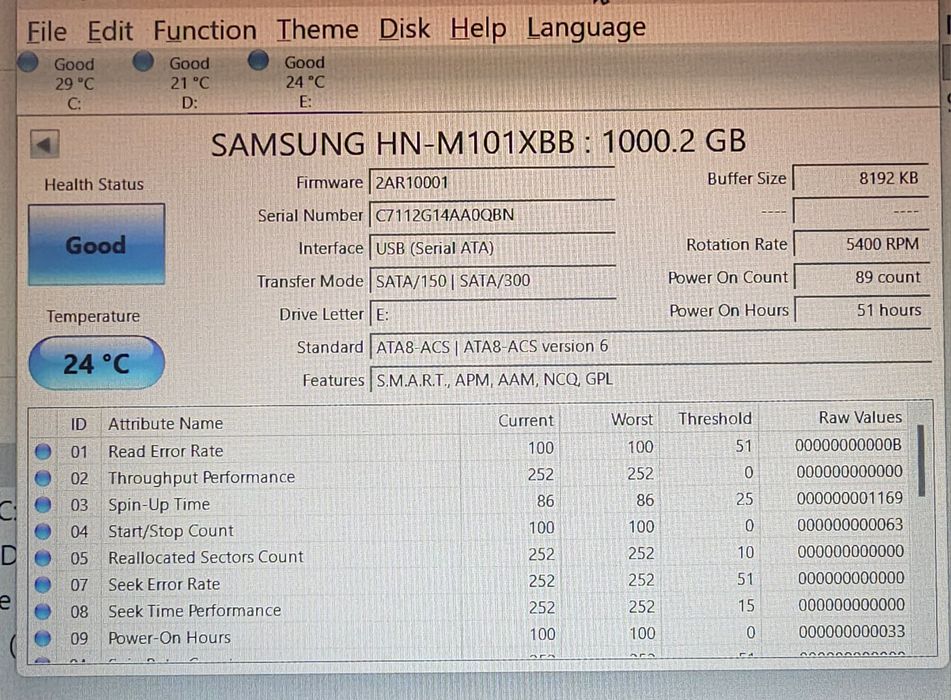The image size is (951, 700).
Task: Click the SAMSUNG HN-M101XBB disk title
Action: pyautogui.click(x=478, y=143)
